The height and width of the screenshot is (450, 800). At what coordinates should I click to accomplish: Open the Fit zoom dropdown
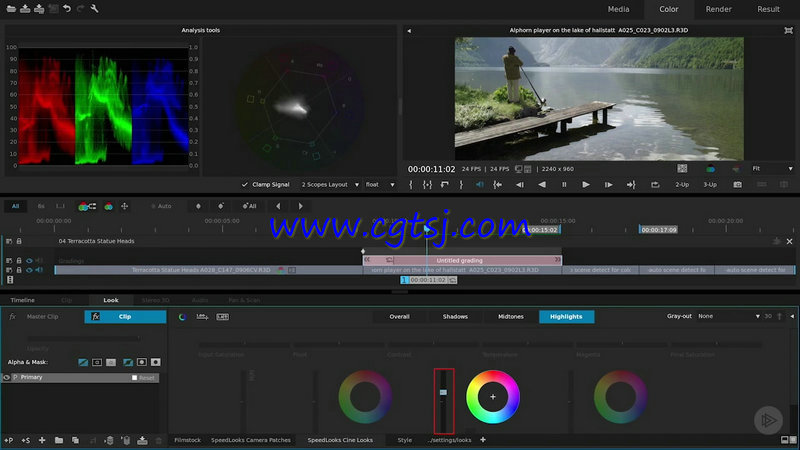tap(772, 169)
